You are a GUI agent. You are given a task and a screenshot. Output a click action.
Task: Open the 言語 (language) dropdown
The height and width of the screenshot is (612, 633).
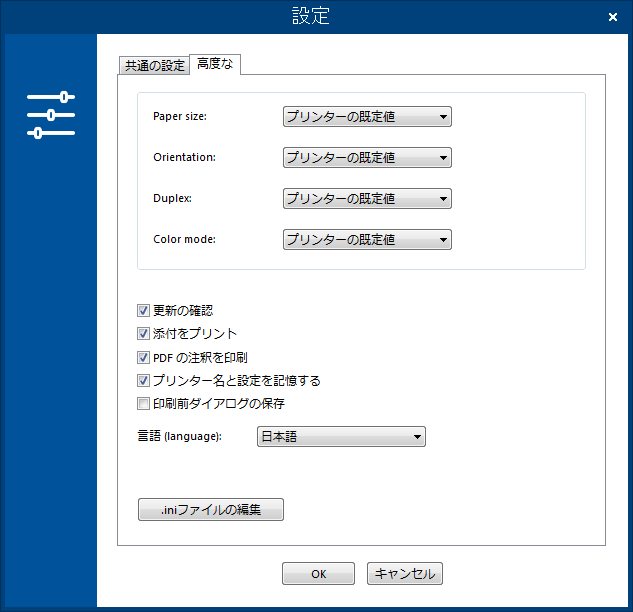click(341, 436)
